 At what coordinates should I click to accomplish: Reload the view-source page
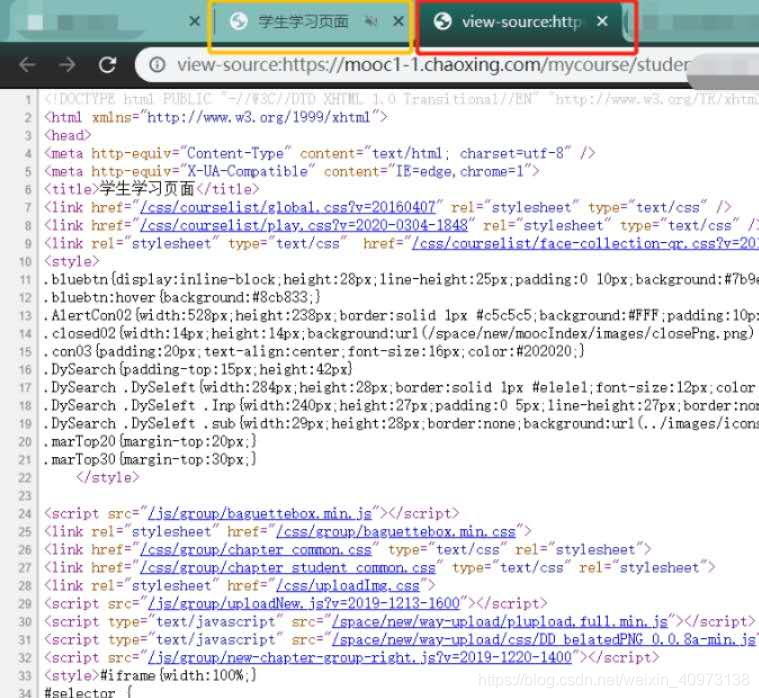(107, 64)
